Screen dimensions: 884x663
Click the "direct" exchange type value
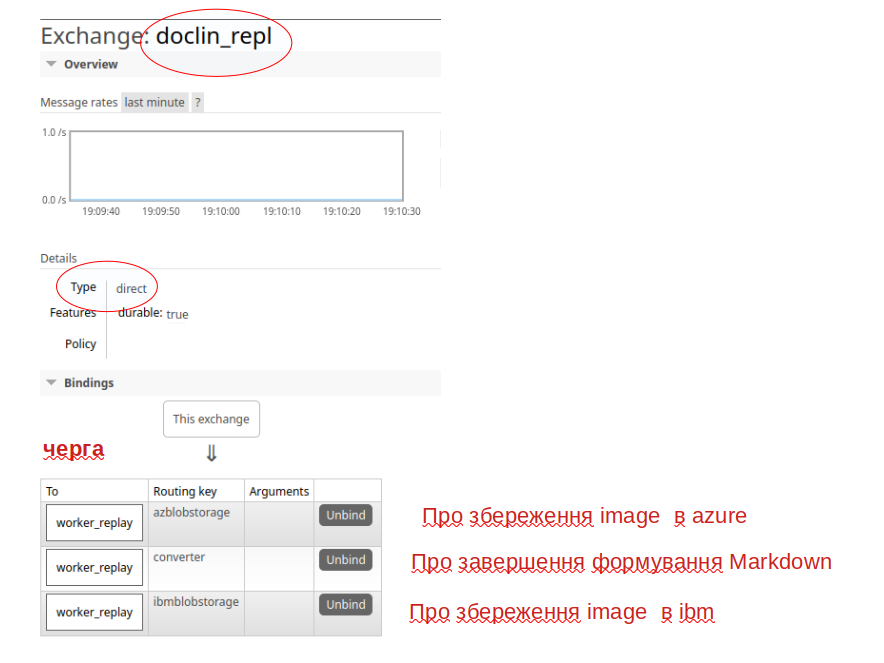click(x=131, y=289)
